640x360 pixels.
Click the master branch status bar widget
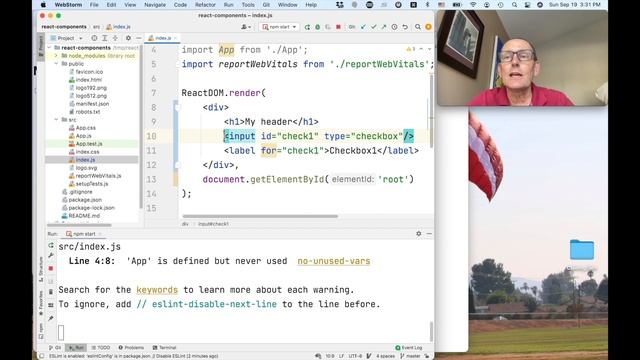[410, 356]
